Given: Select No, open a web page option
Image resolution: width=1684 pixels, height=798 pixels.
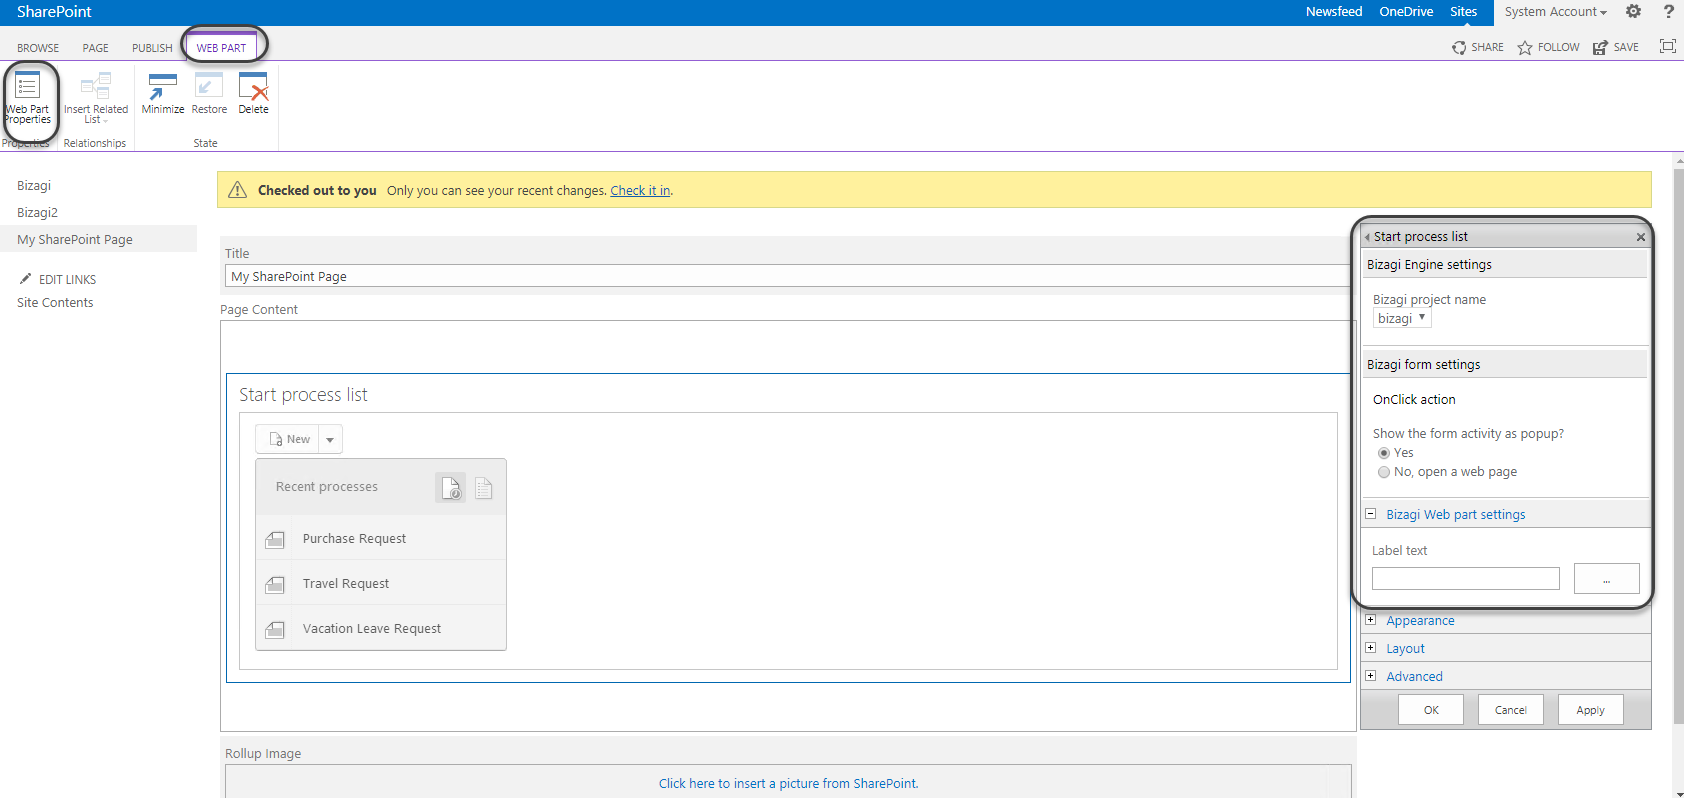Looking at the screenshot, I should [1384, 472].
